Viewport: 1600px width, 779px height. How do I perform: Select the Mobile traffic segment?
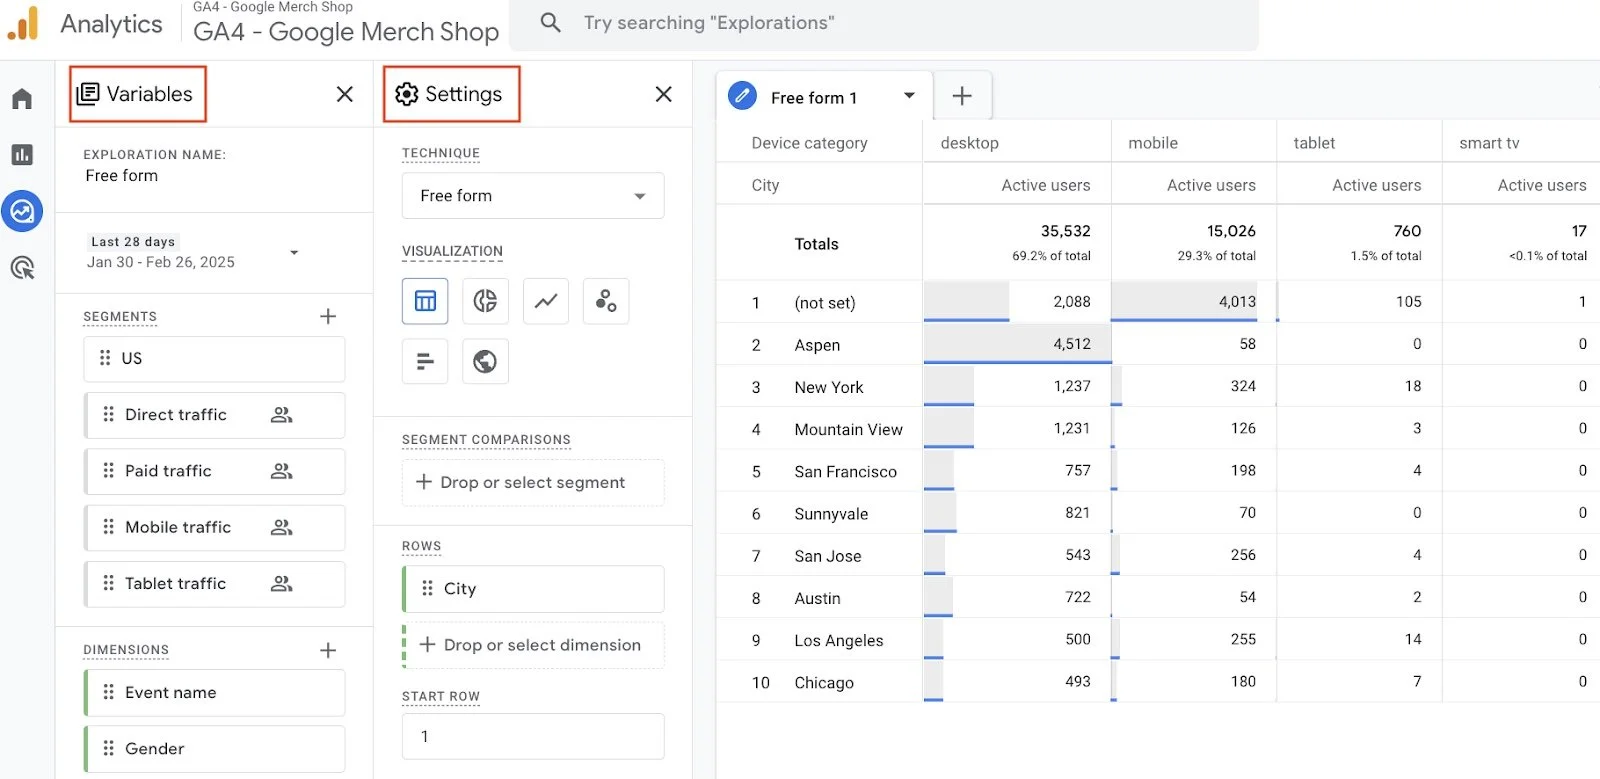point(214,527)
